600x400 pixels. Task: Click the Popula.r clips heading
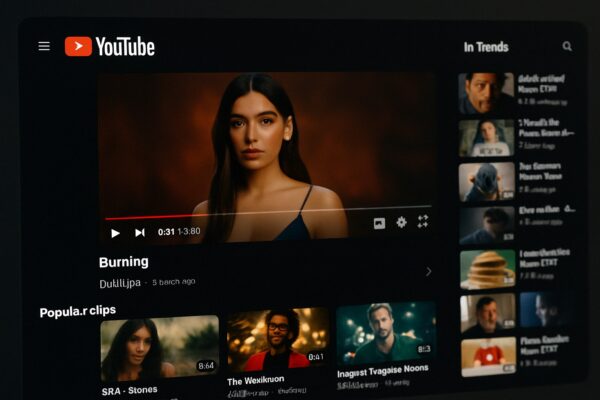(78, 311)
